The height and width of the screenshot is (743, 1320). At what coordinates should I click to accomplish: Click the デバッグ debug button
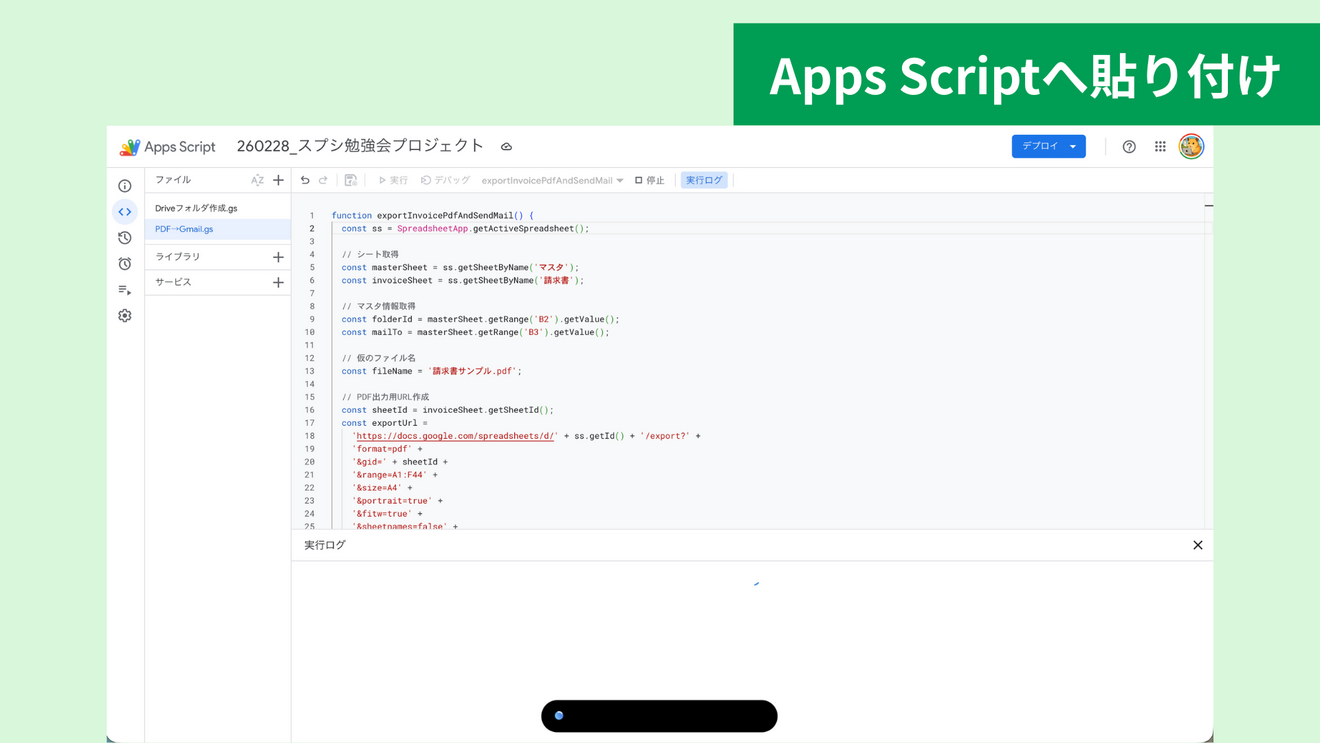(x=445, y=180)
